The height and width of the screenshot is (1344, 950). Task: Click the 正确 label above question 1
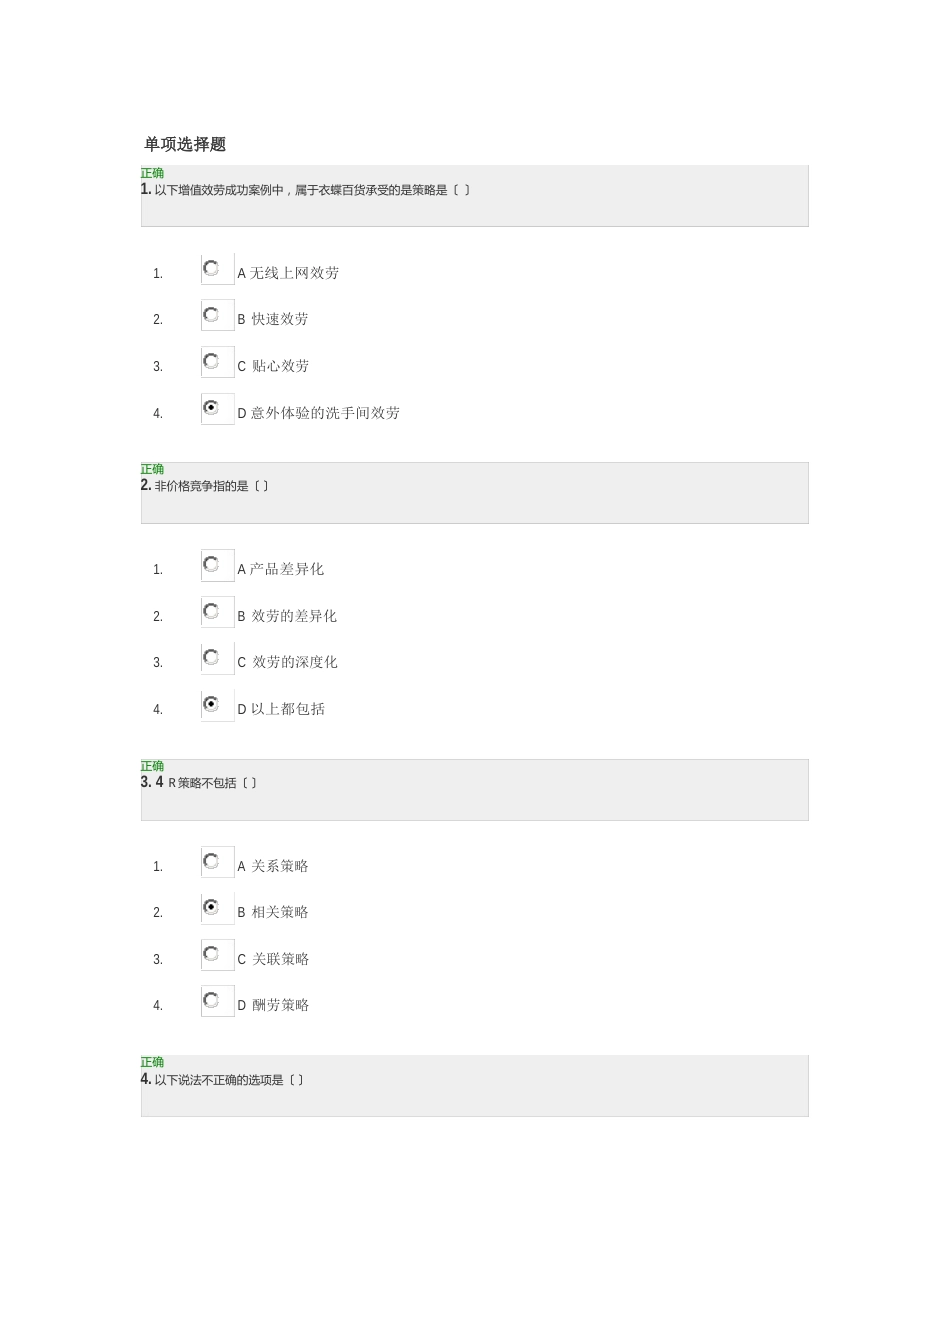point(152,173)
